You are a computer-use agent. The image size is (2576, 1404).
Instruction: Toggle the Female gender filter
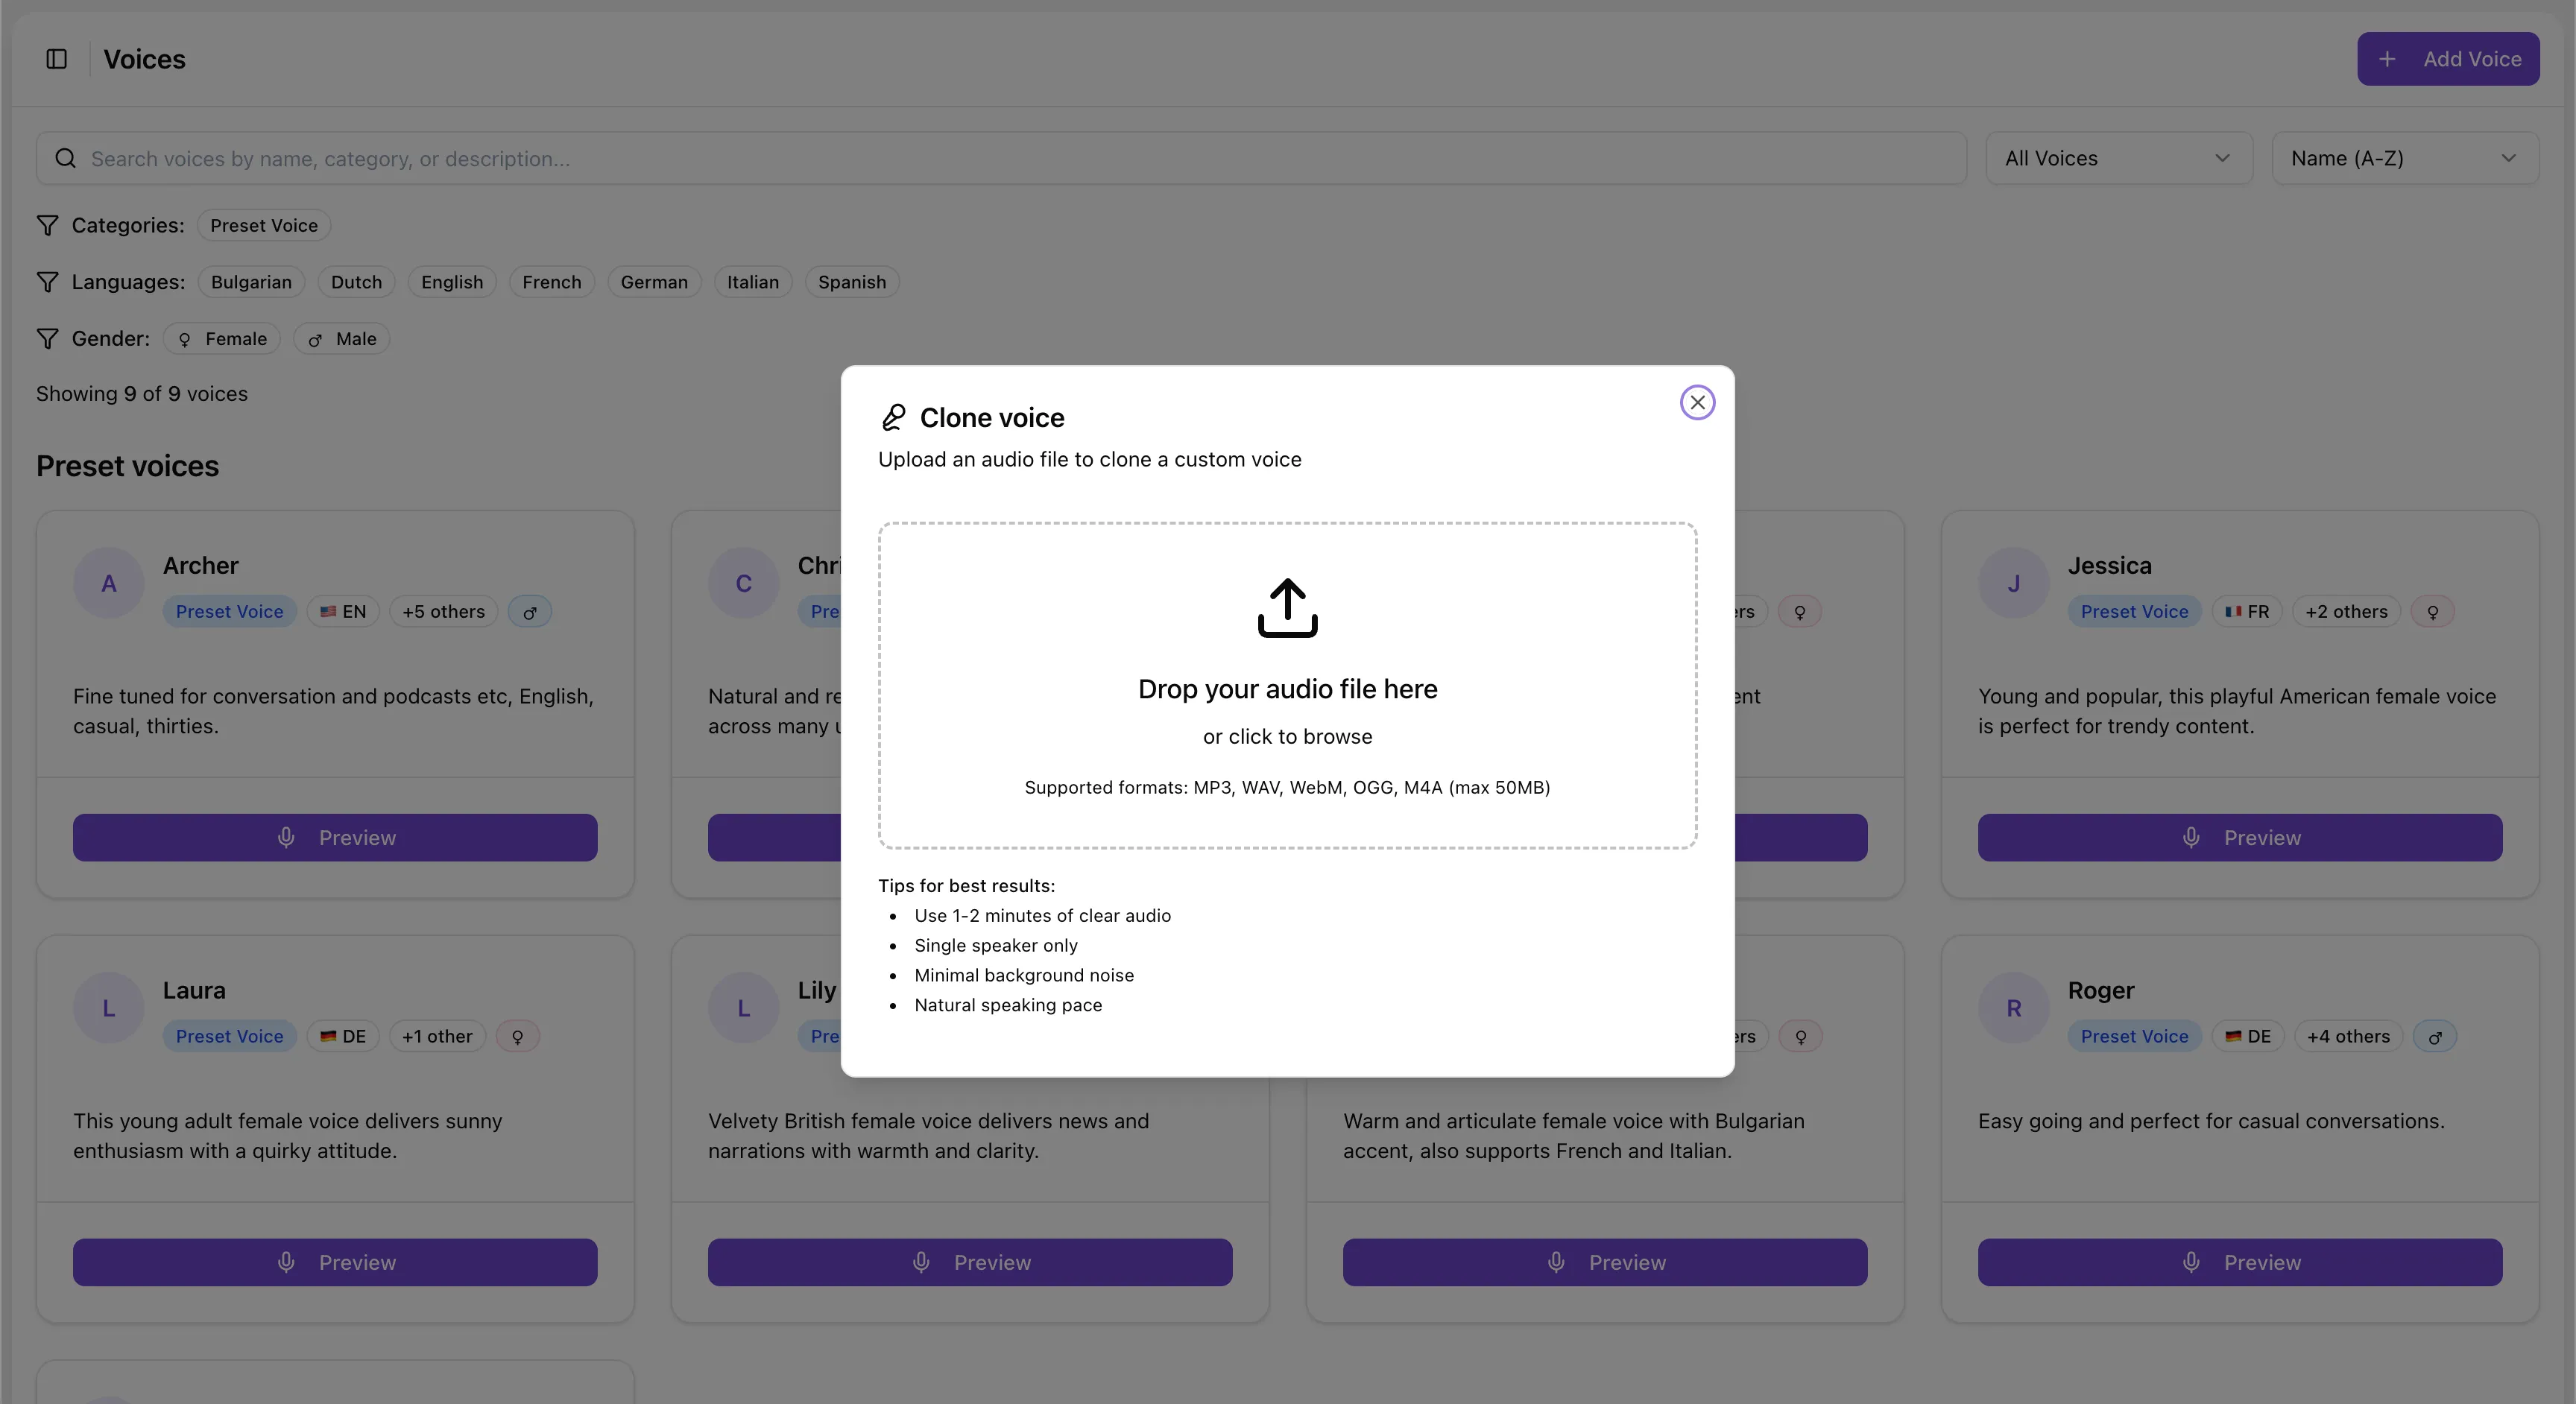222,339
